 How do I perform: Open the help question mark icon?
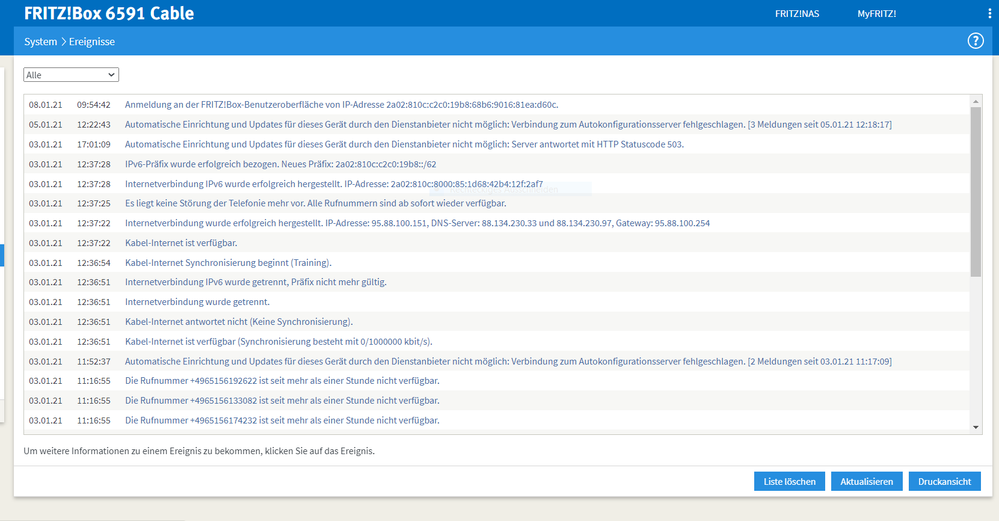(975, 41)
